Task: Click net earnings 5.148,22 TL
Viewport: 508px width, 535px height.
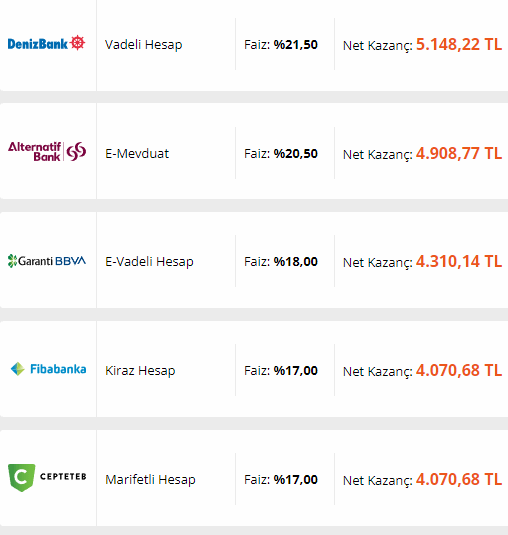Action: 459,45
